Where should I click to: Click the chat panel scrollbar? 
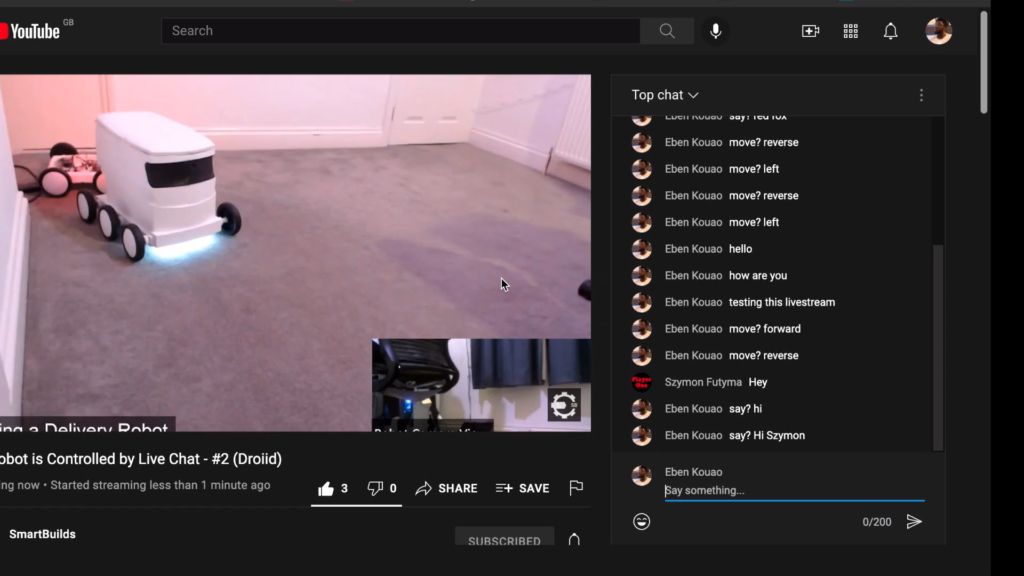tap(938, 347)
